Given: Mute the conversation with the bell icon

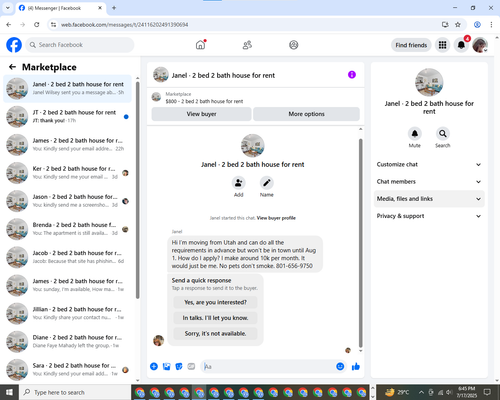Looking at the screenshot, I should 415,134.
